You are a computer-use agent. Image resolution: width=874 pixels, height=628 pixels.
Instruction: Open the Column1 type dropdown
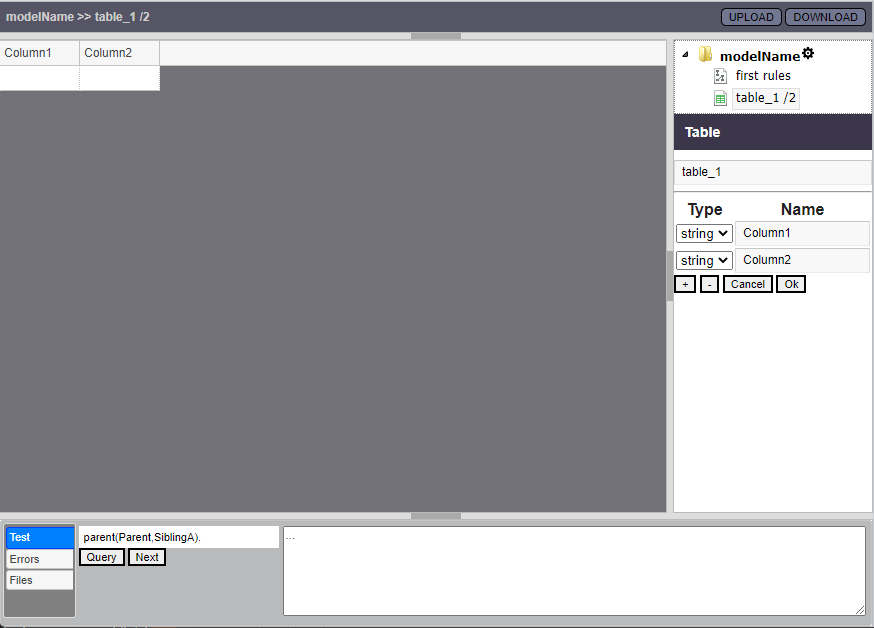point(705,233)
